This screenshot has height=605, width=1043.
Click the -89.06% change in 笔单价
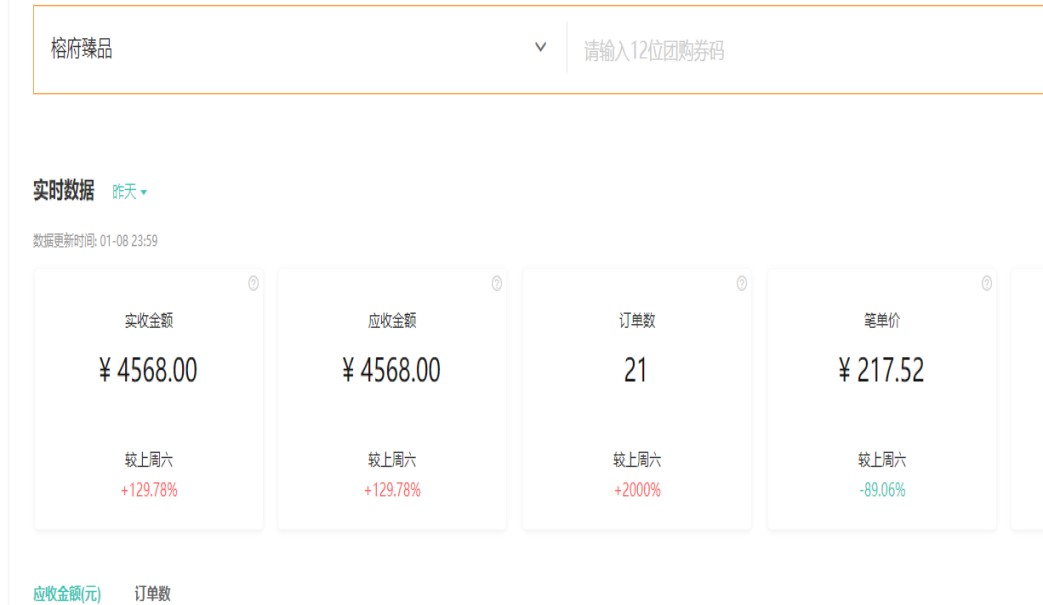tap(882, 490)
